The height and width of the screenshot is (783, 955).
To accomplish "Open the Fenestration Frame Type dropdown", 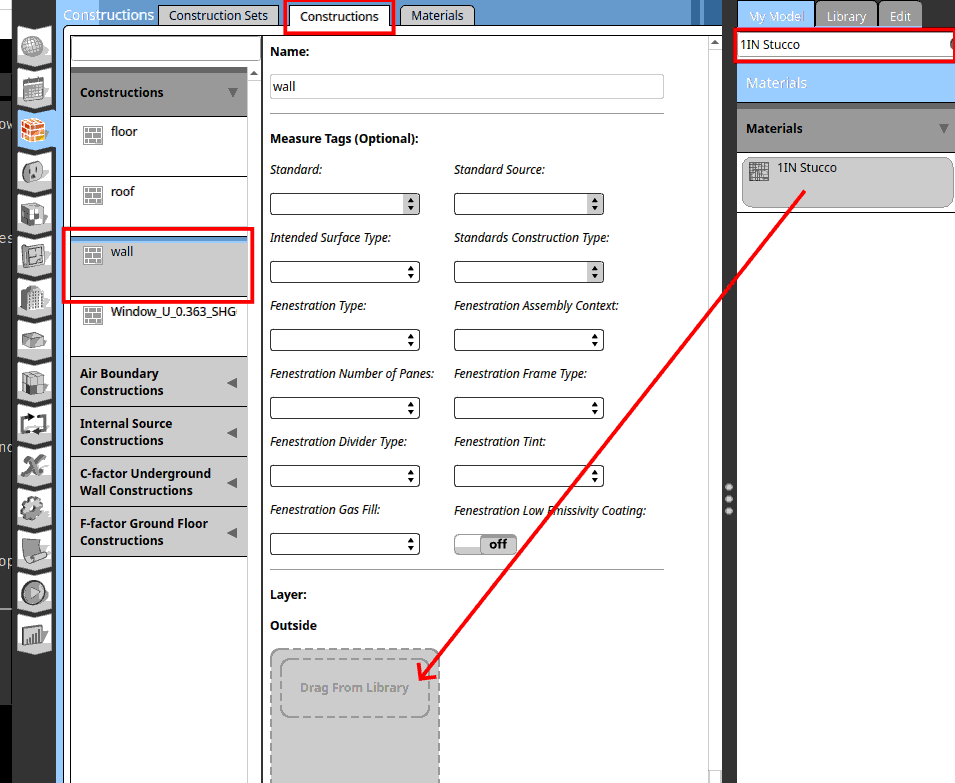I will [x=528, y=408].
